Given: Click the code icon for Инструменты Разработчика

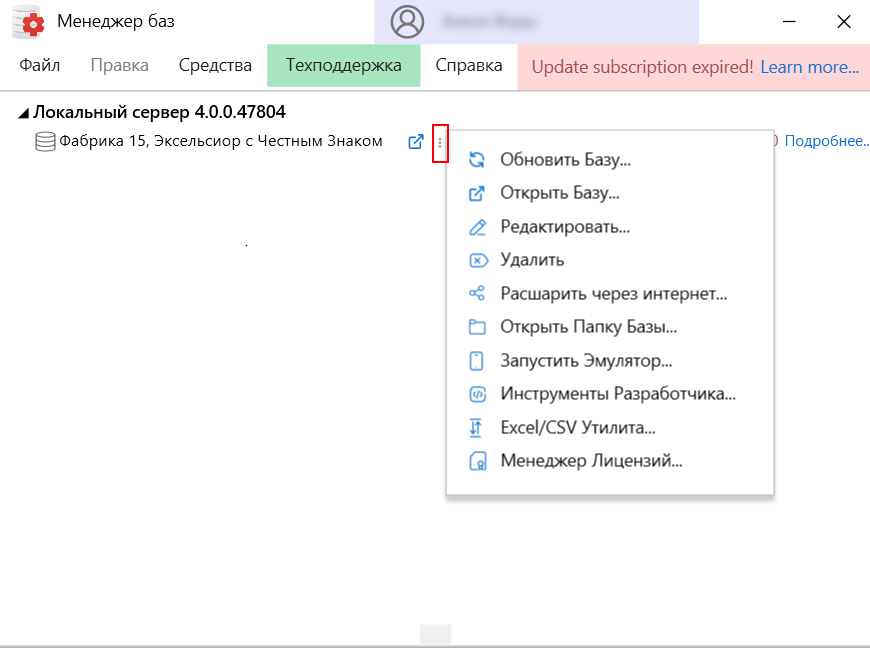Looking at the screenshot, I should point(478,394).
